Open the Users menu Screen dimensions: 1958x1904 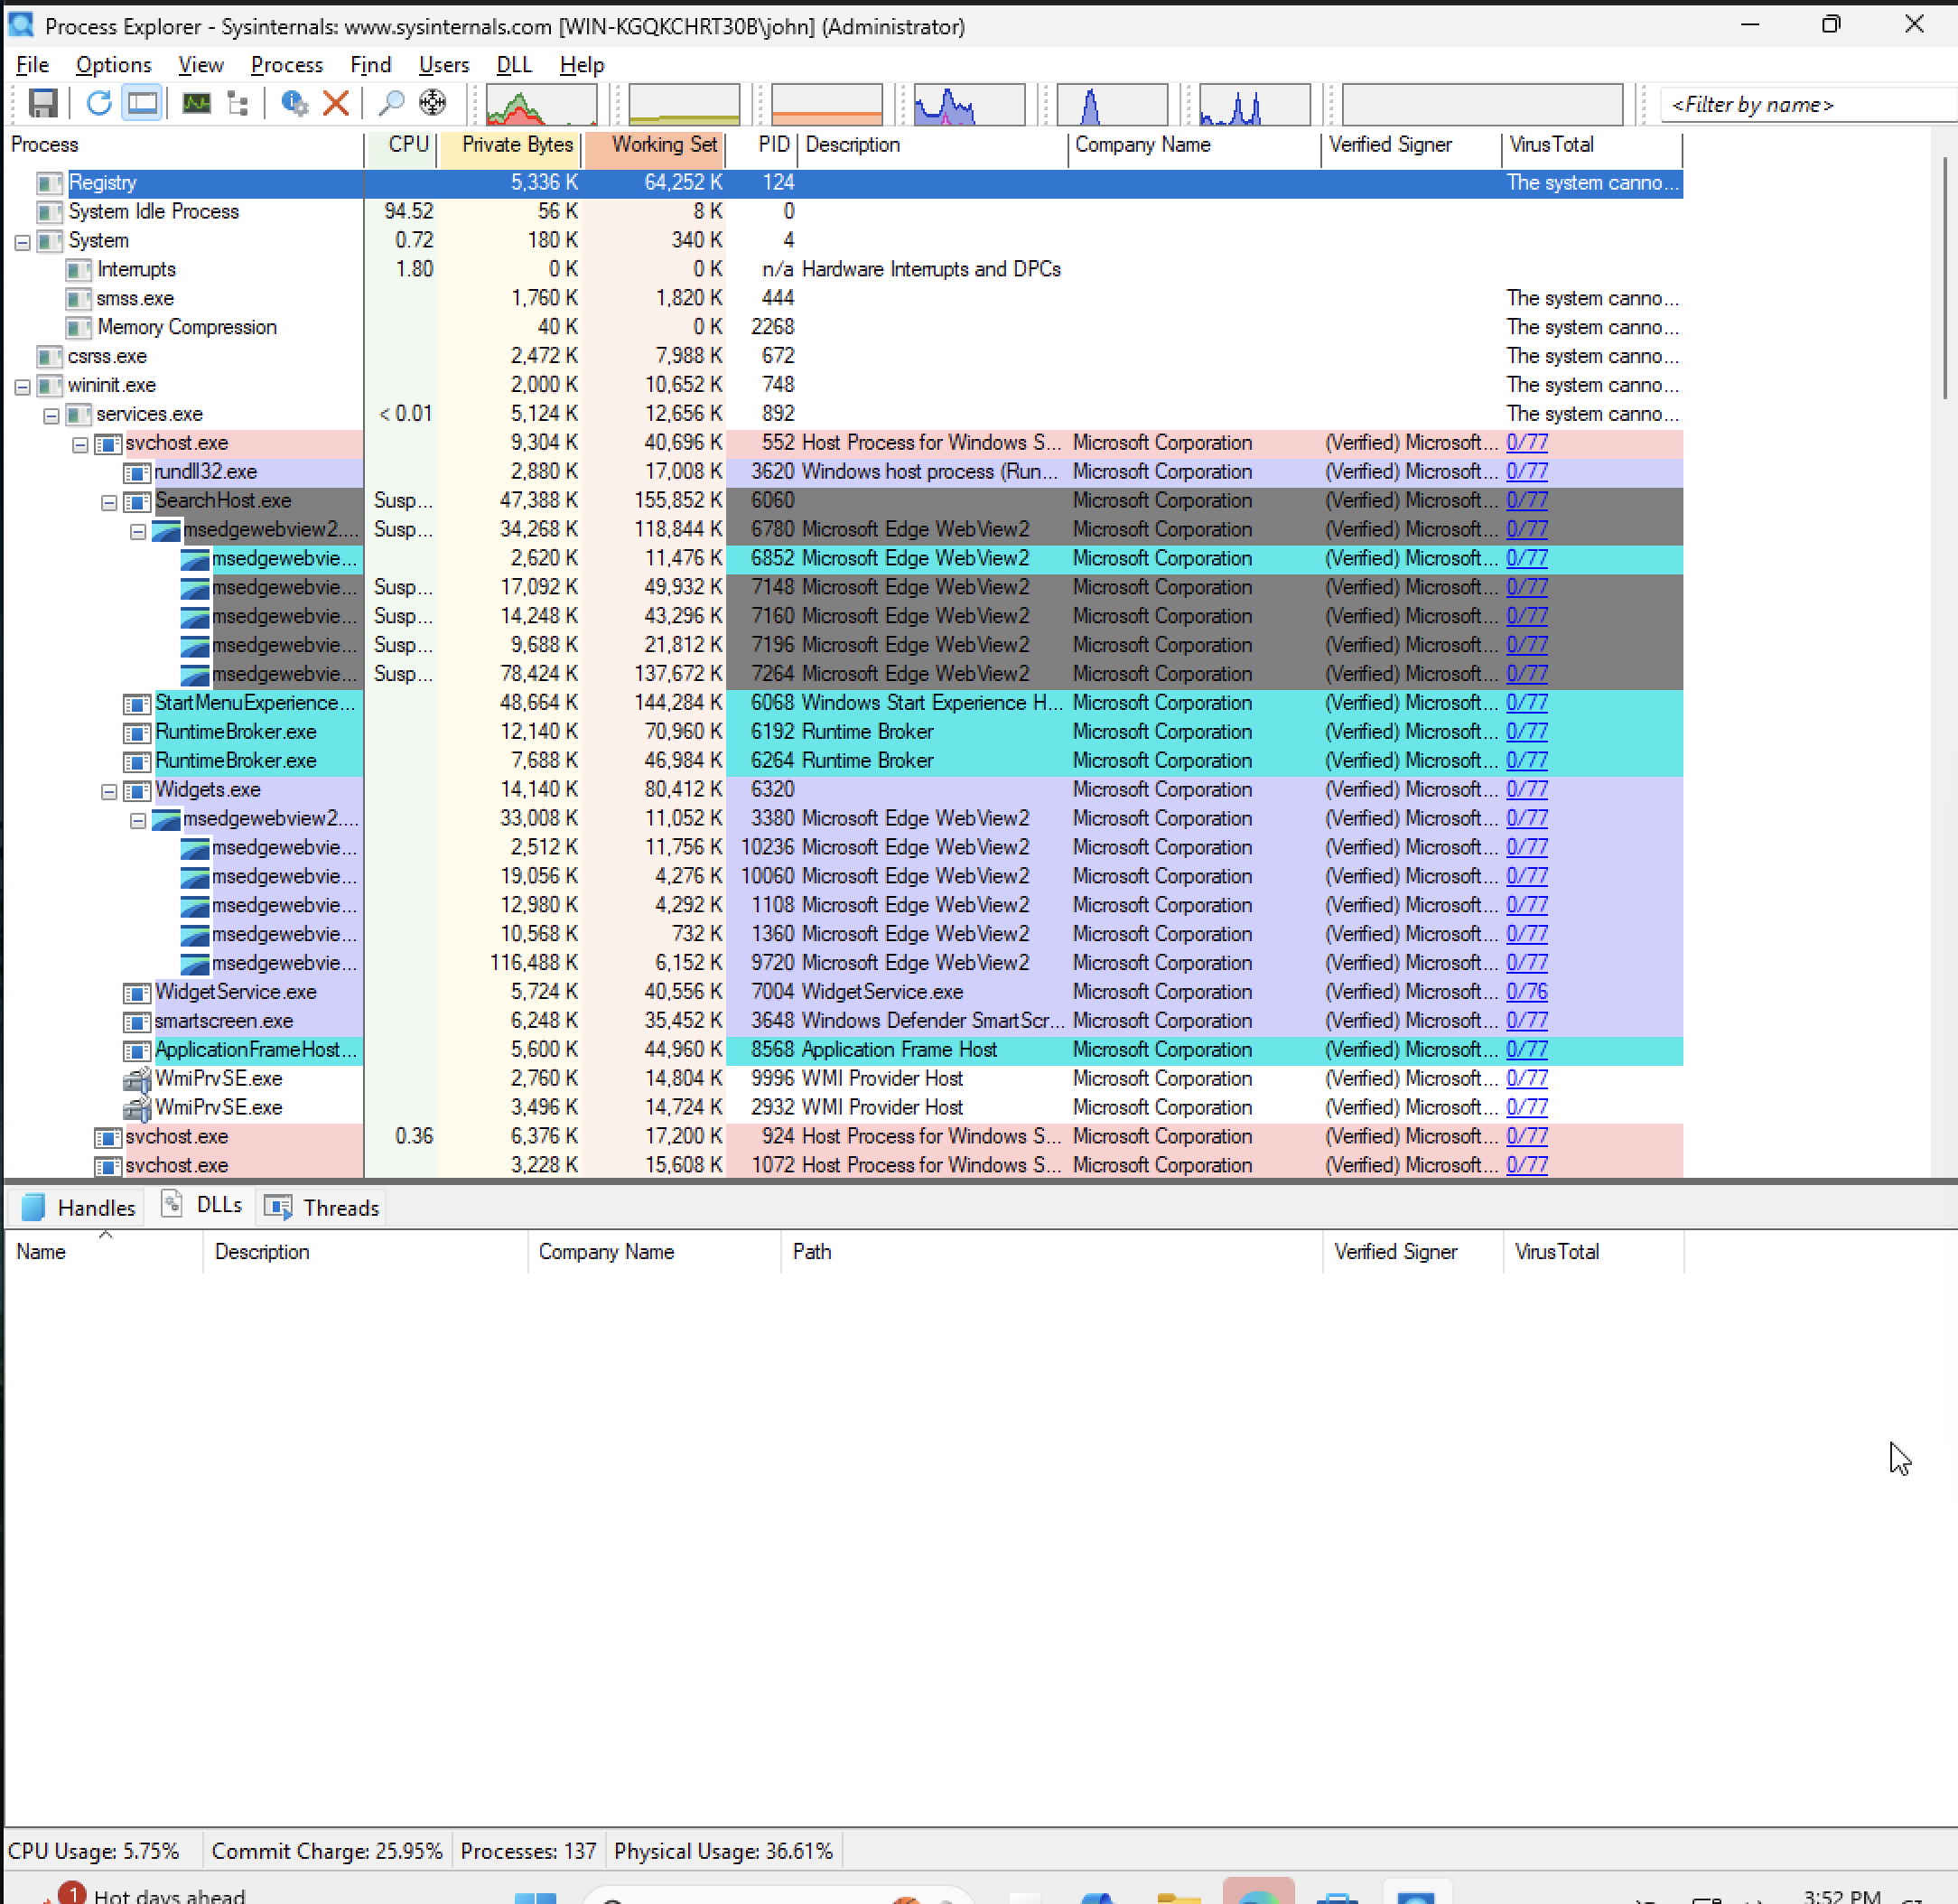tap(443, 65)
